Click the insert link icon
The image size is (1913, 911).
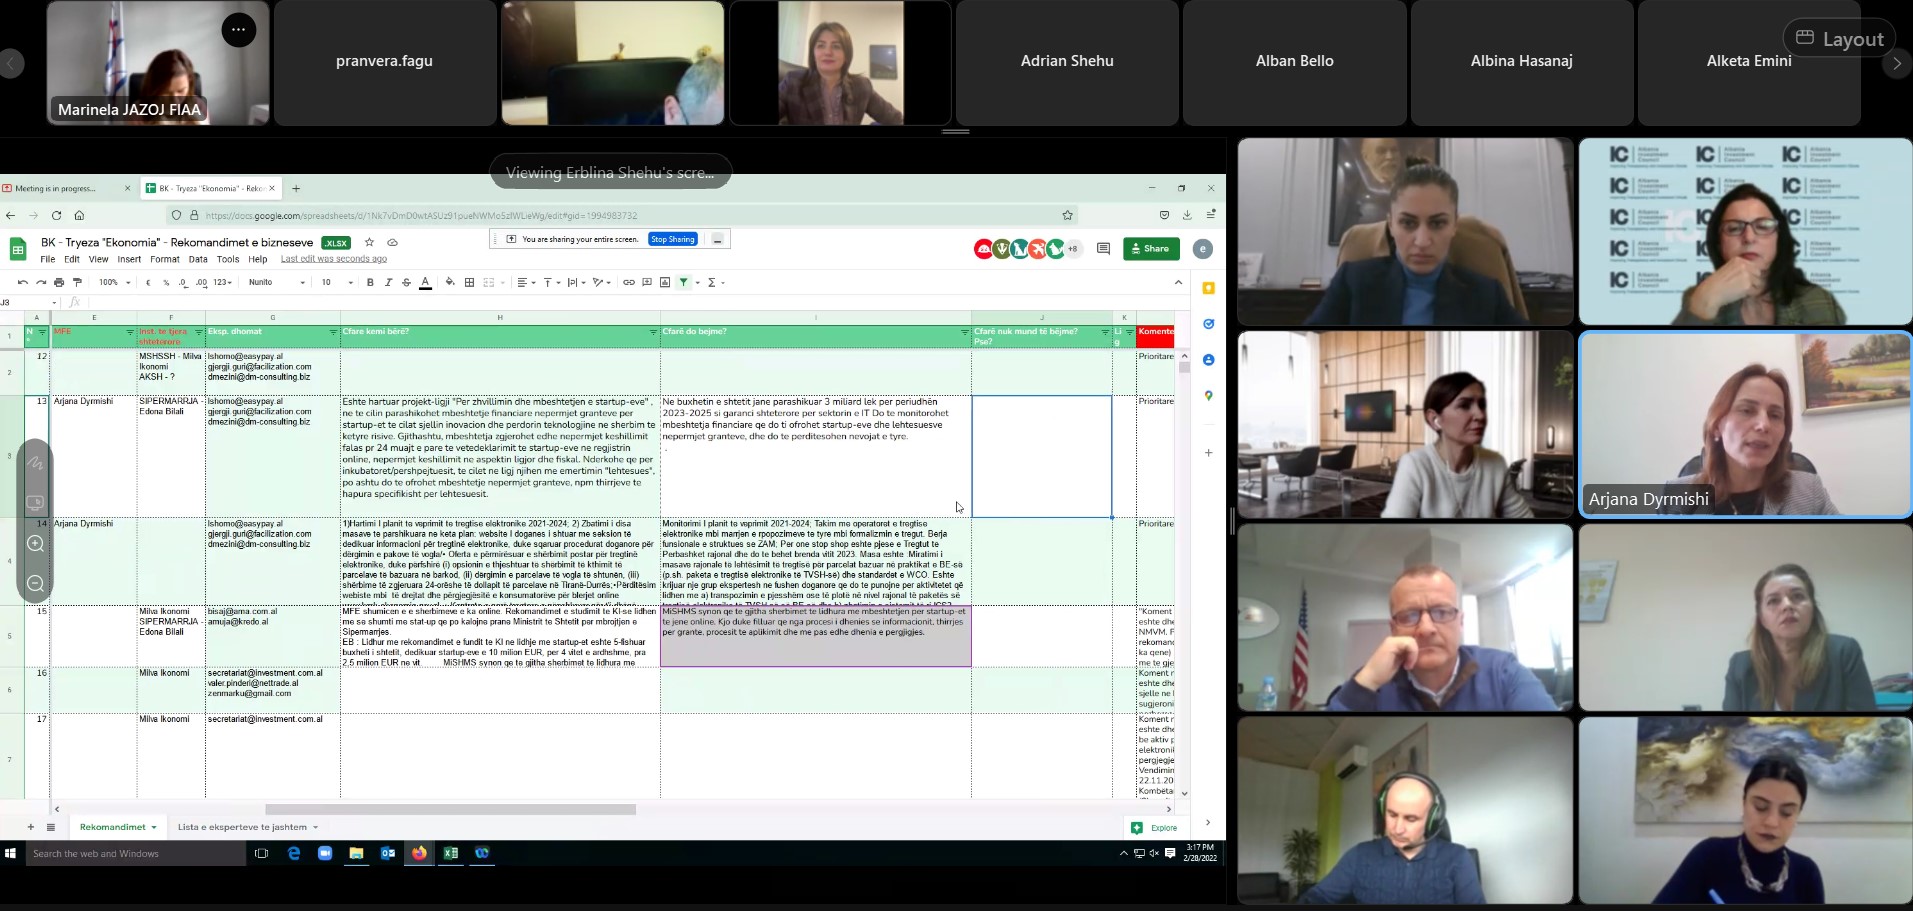pyautogui.click(x=629, y=283)
